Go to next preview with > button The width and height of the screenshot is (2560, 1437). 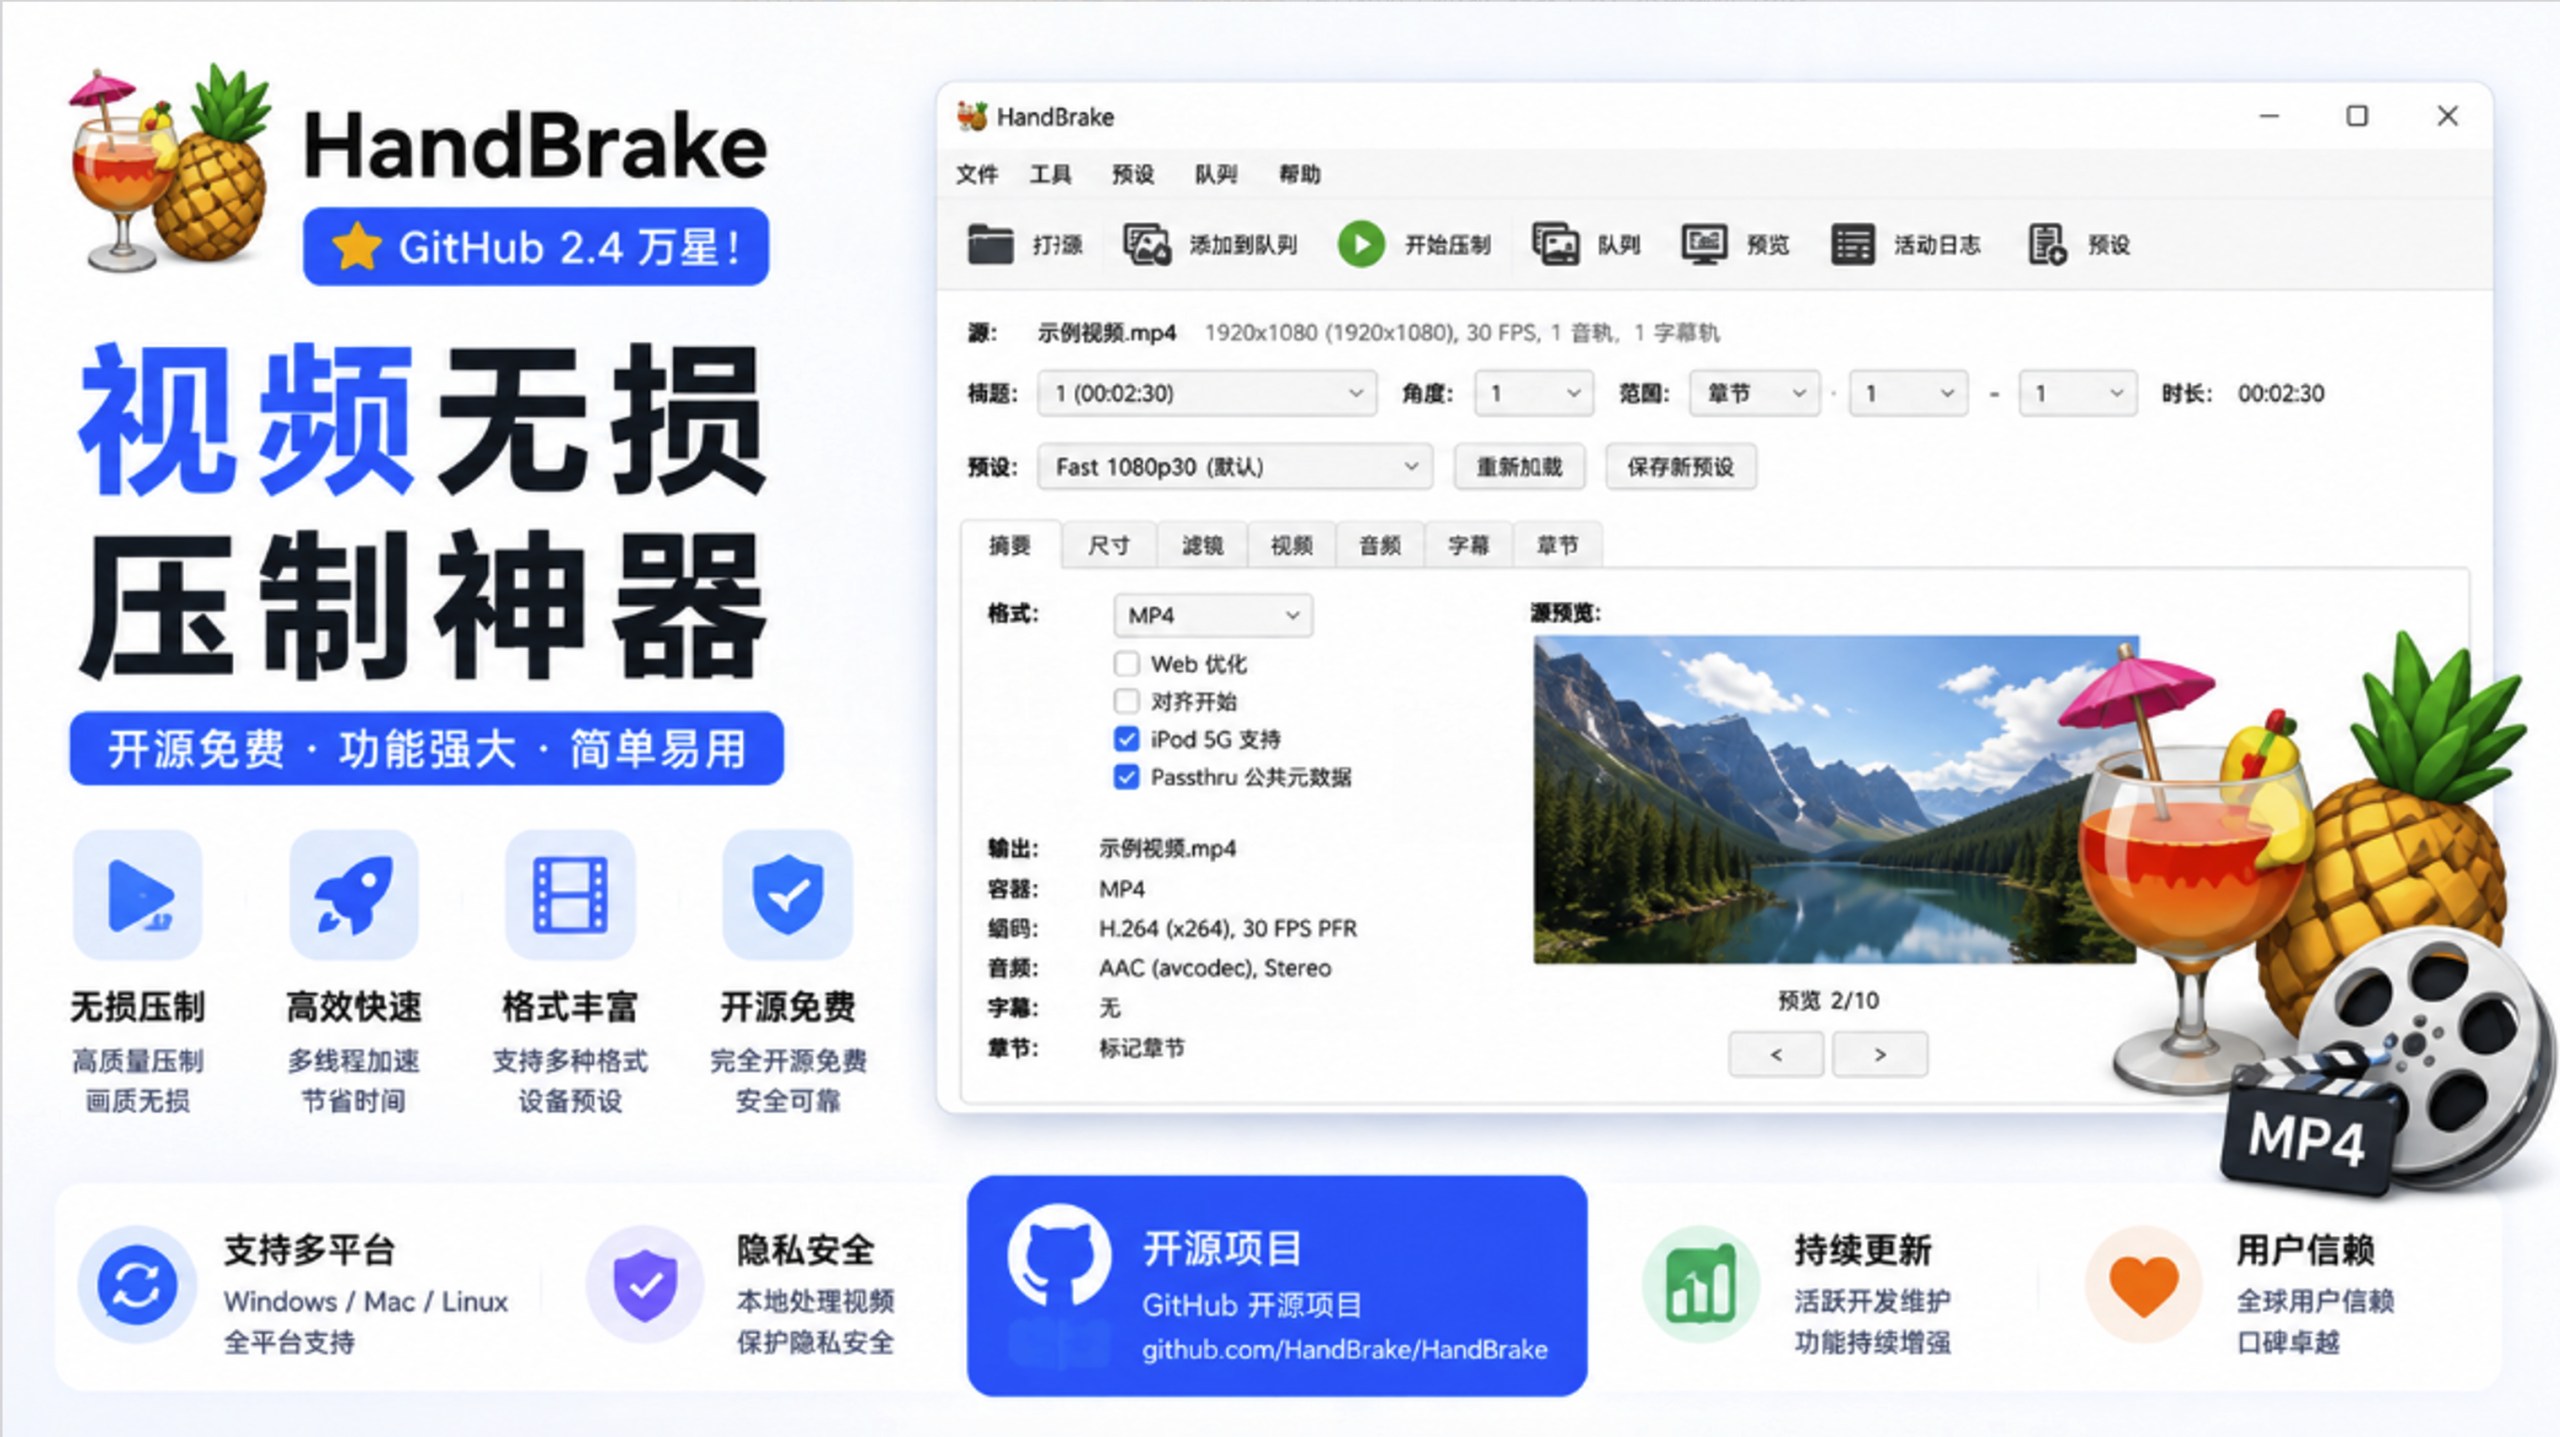click(x=1880, y=1054)
